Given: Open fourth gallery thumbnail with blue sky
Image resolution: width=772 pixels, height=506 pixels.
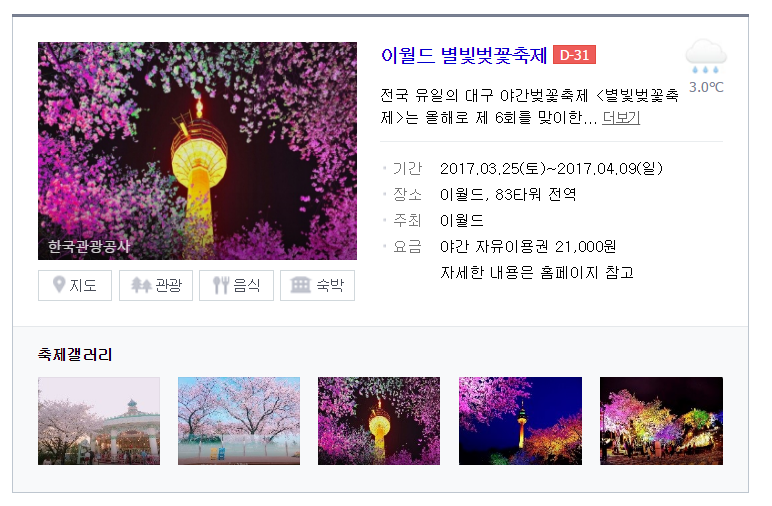Looking at the screenshot, I should (x=520, y=421).
